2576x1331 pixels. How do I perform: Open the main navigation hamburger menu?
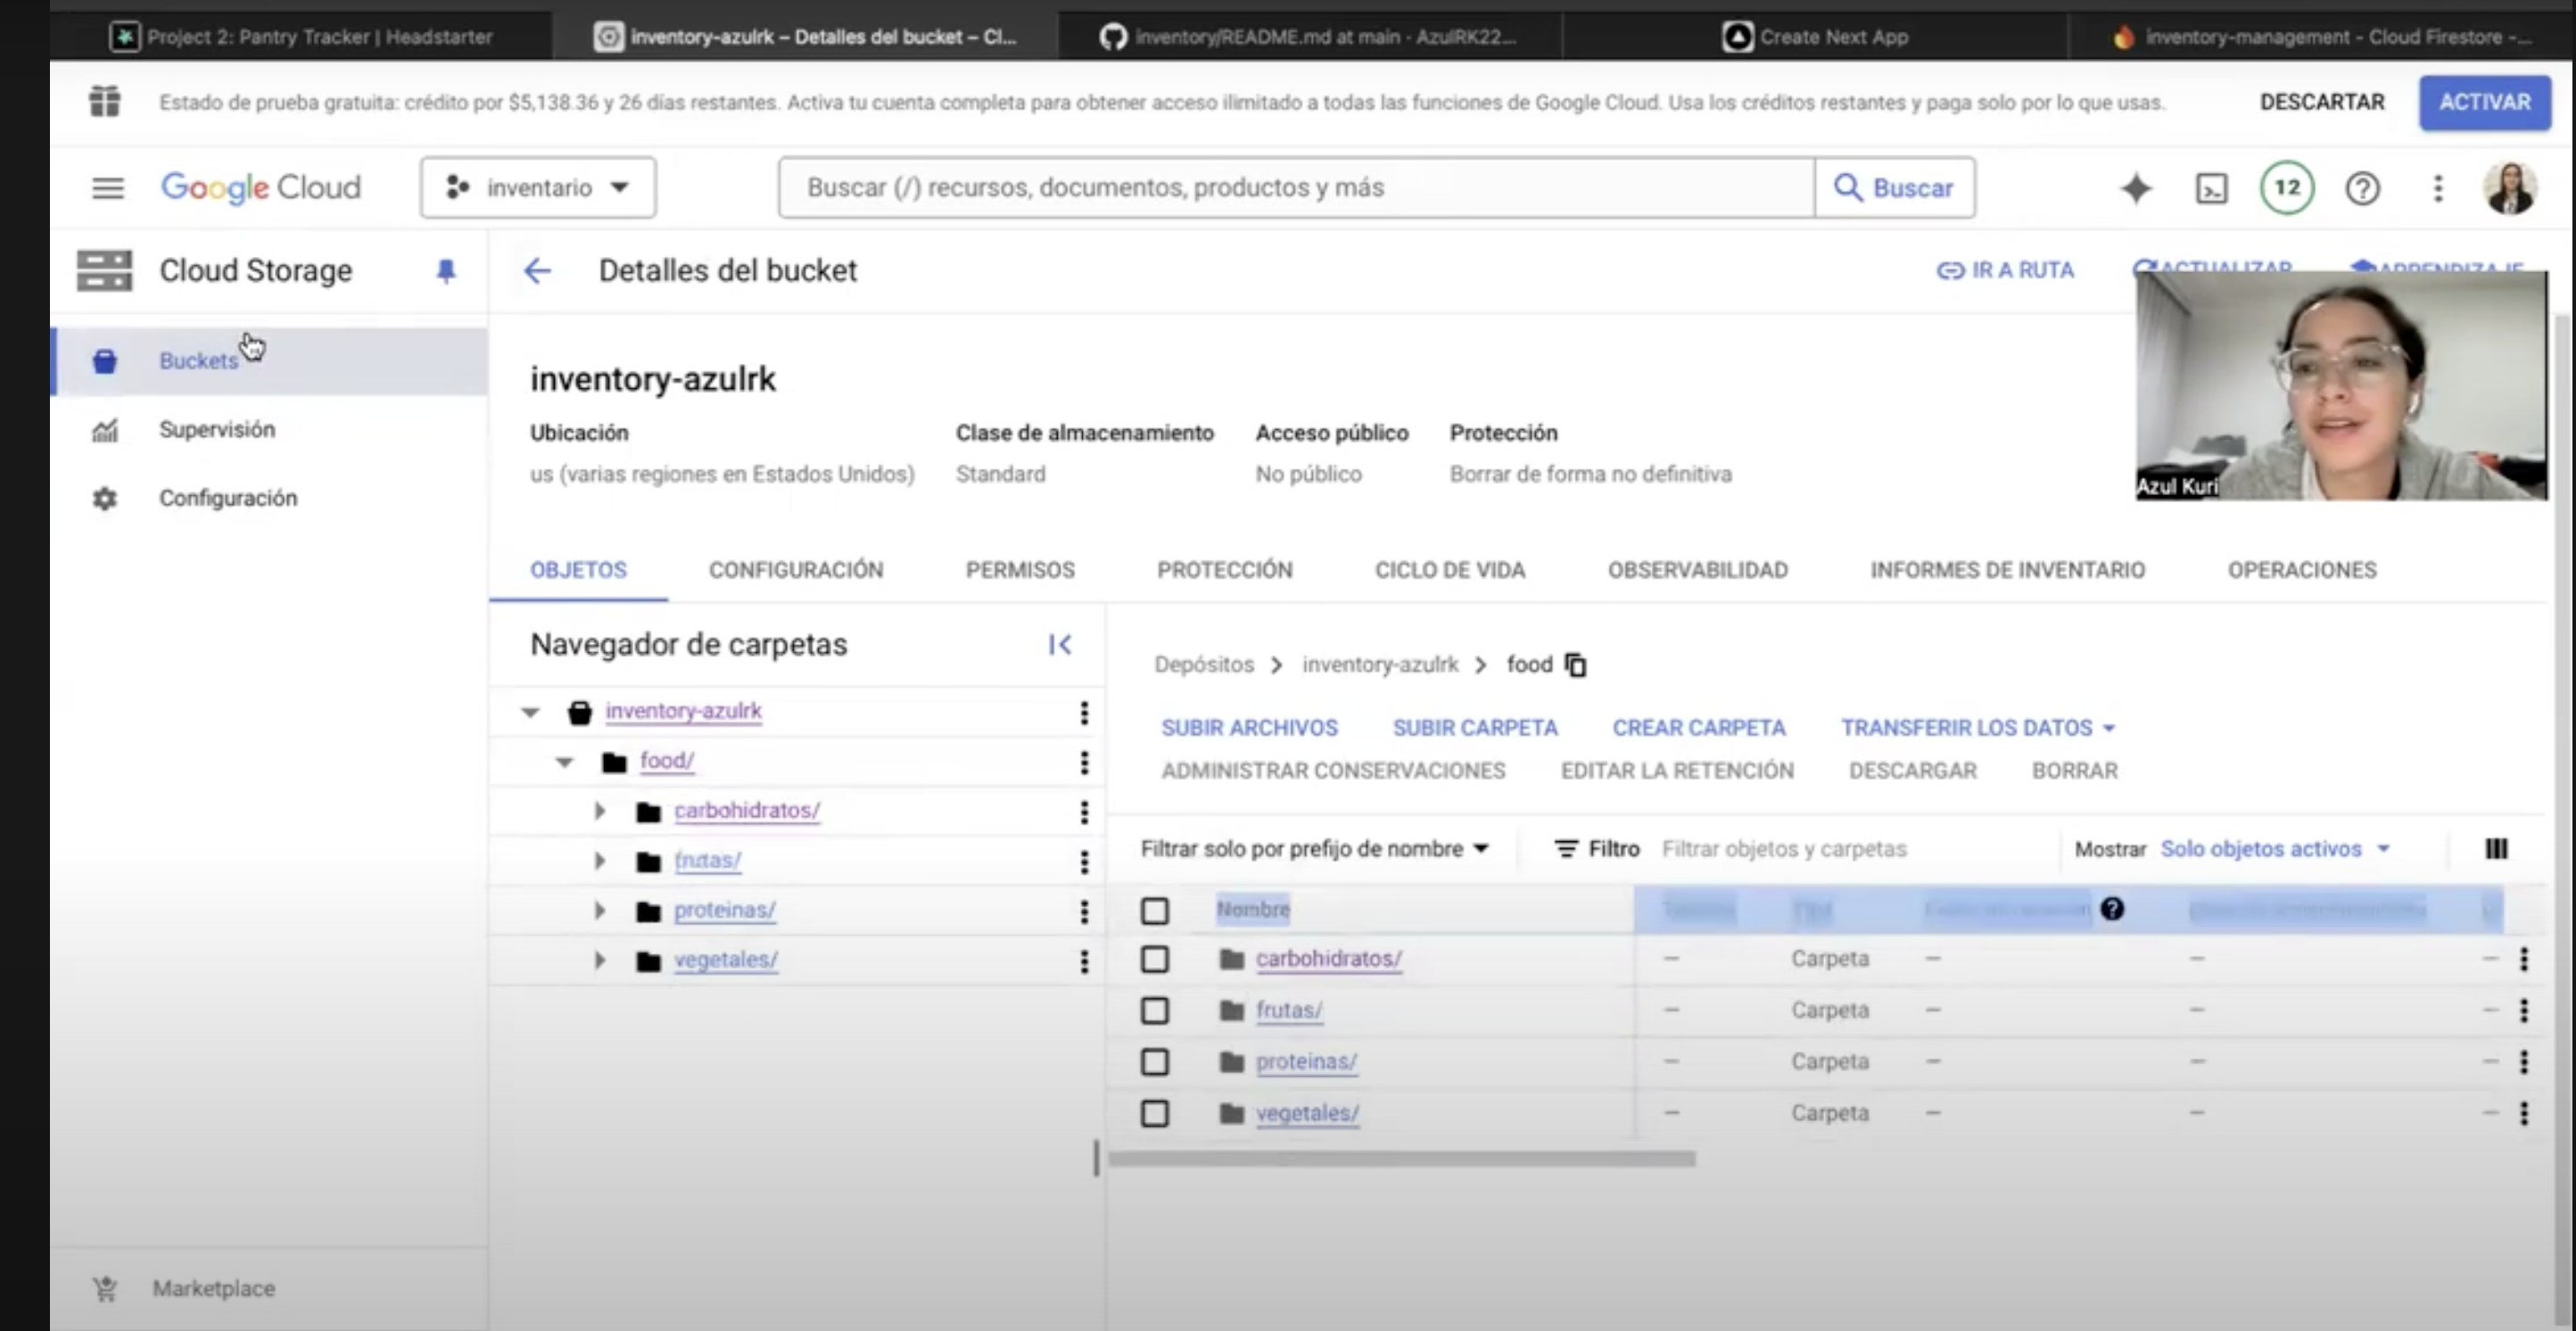pos(108,188)
